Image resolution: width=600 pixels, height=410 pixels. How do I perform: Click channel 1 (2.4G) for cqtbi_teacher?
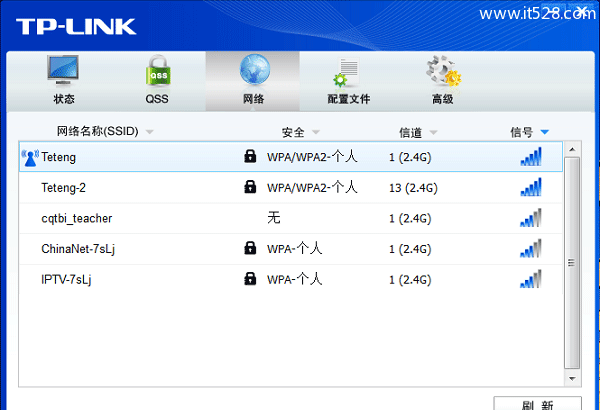coord(410,219)
